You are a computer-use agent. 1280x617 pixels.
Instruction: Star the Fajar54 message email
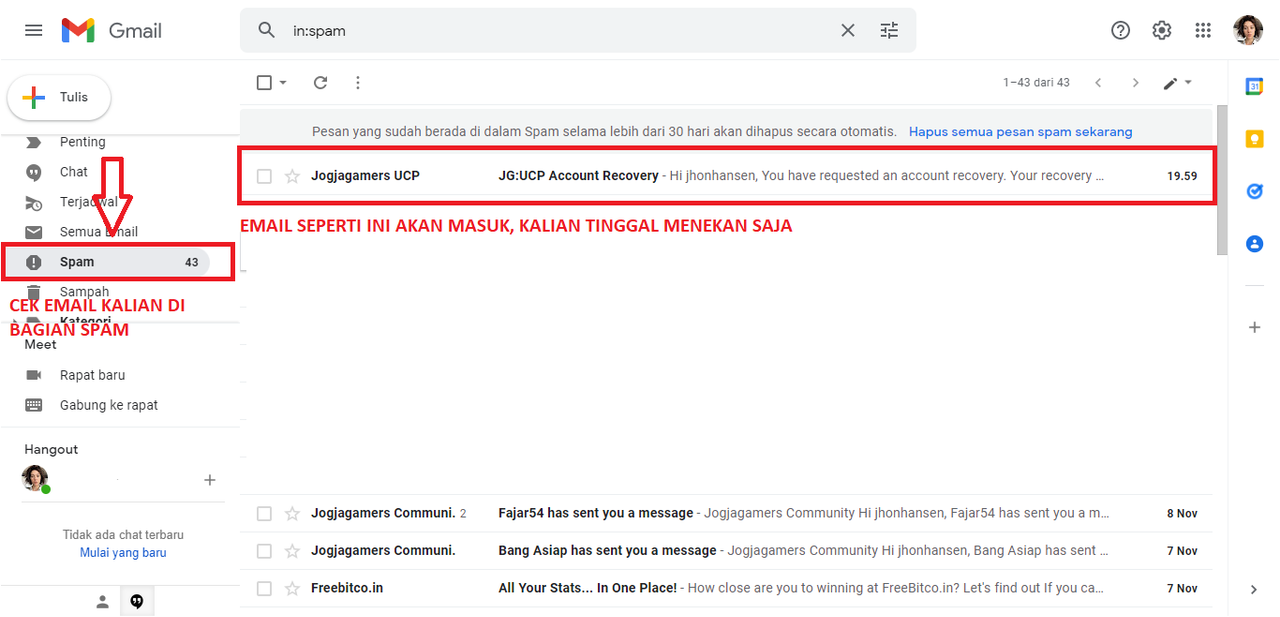[x=292, y=513]
